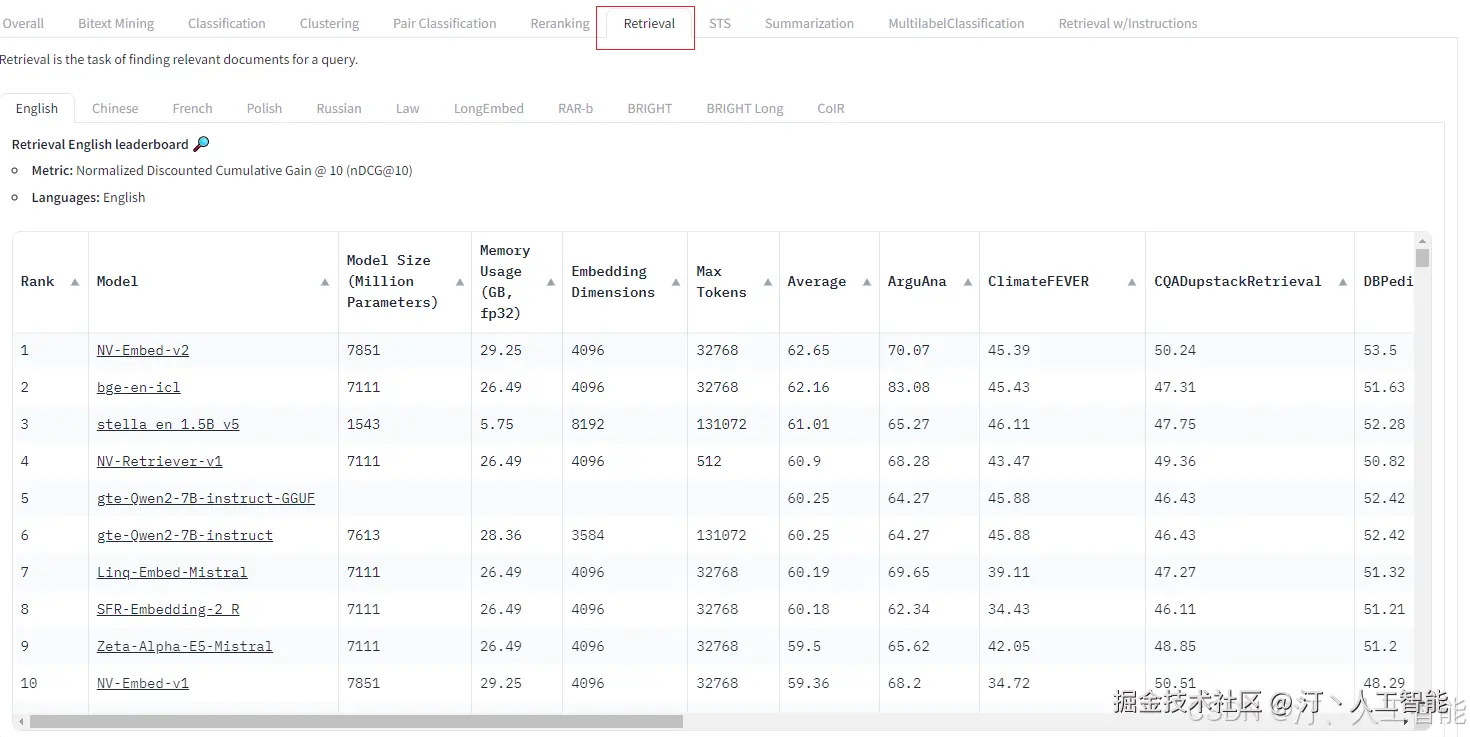The image size is (1470, 737).
Task: Open the NV-Embed-v1 model link
Action: pyautogui.click(x=143, y=684)
